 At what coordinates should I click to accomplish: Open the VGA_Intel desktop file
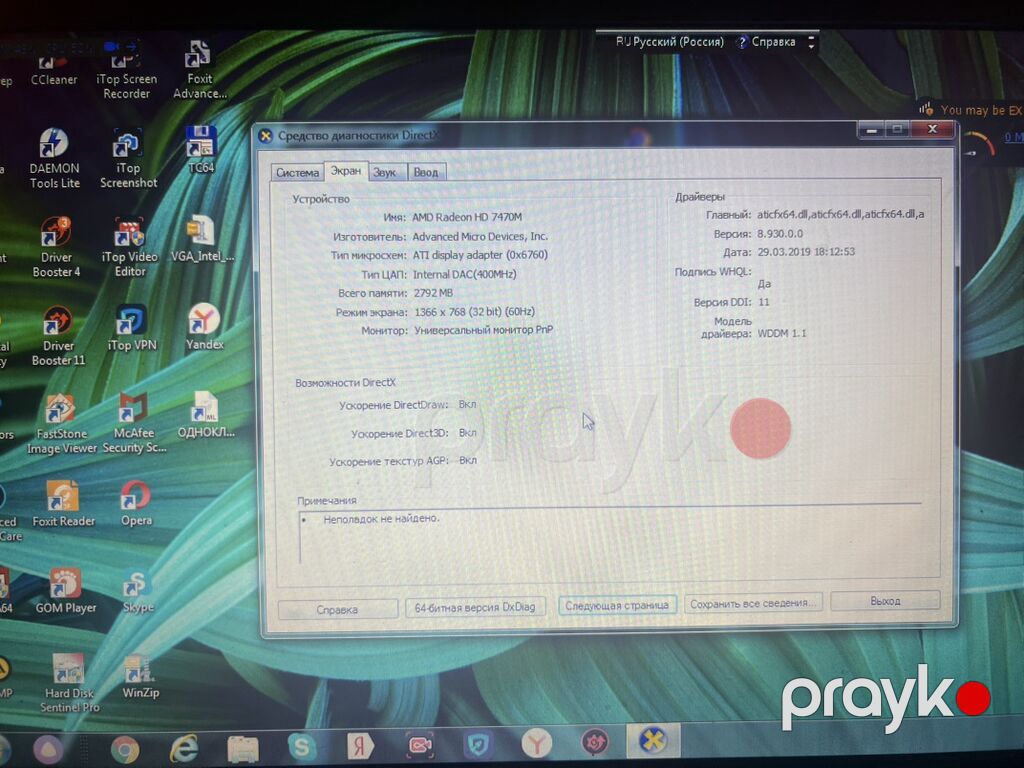[202, 238]
